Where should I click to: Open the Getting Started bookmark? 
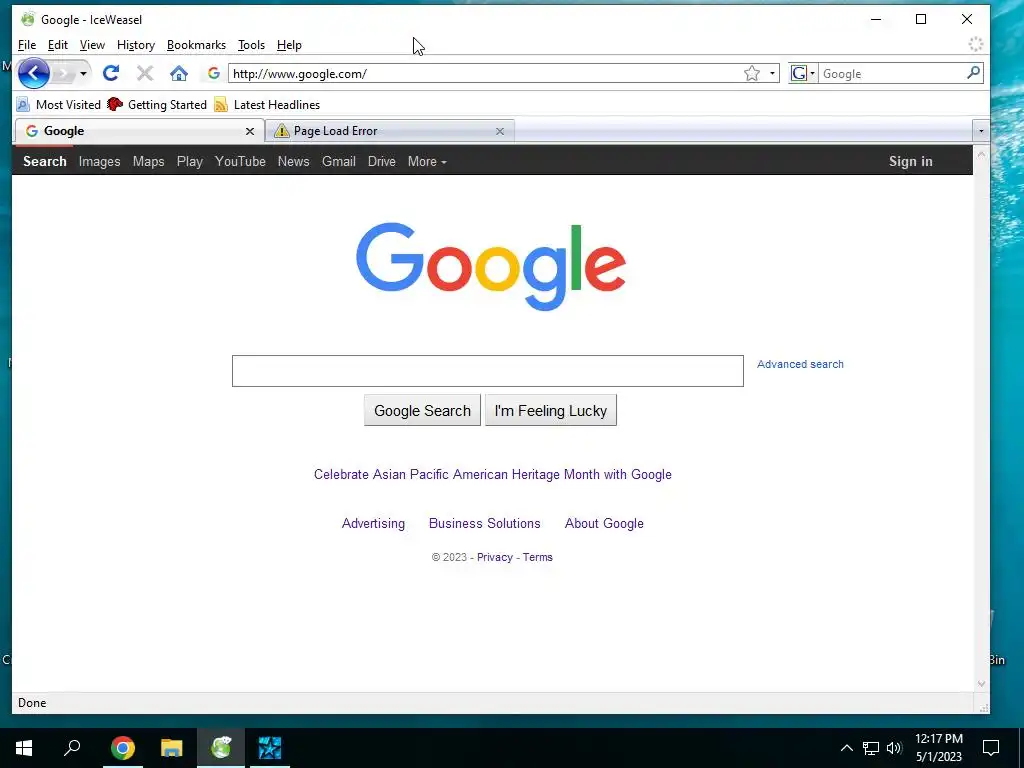pos(157,104)
